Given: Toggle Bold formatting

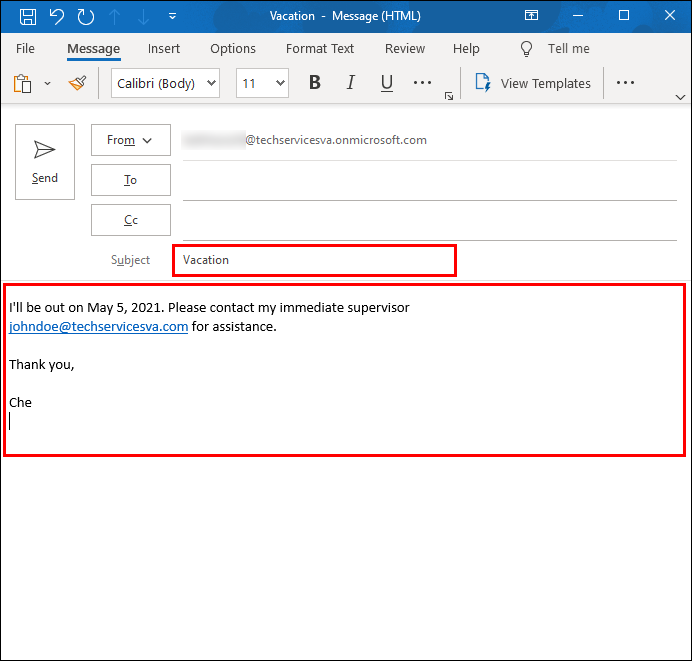Looking at the screenshot, I should point(315,83).
